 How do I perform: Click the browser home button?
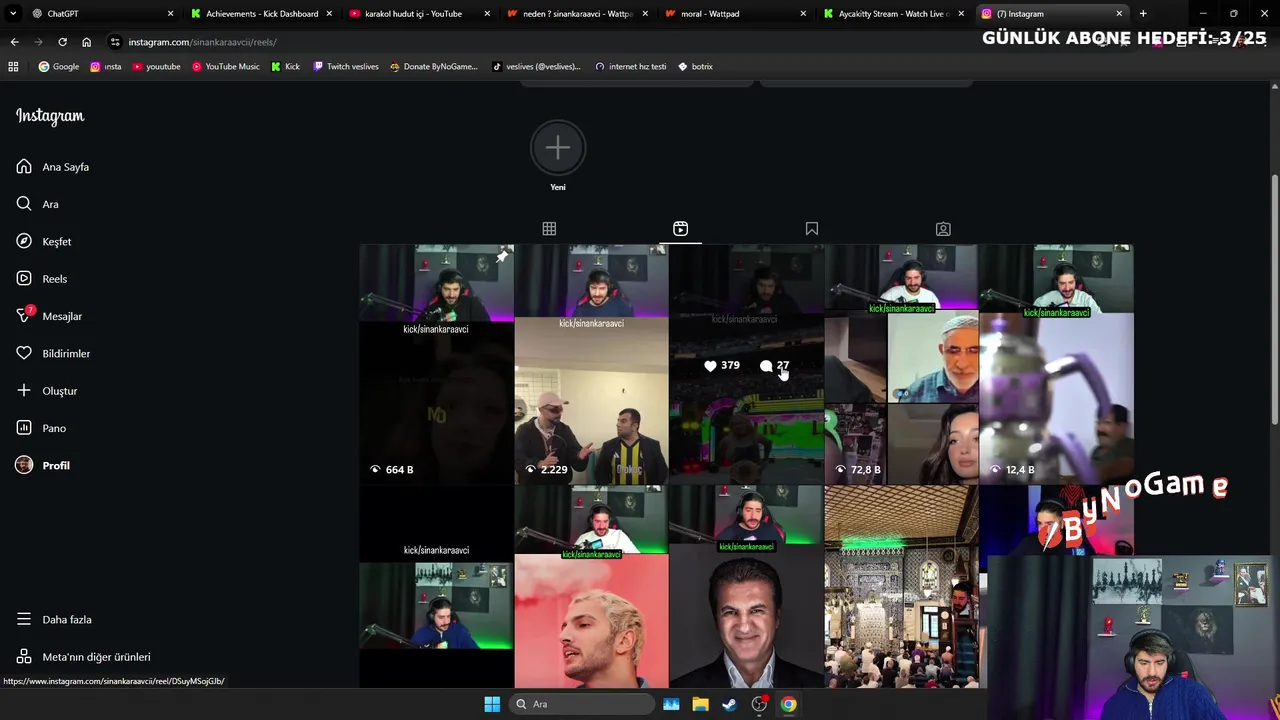[x=86, y=42]
